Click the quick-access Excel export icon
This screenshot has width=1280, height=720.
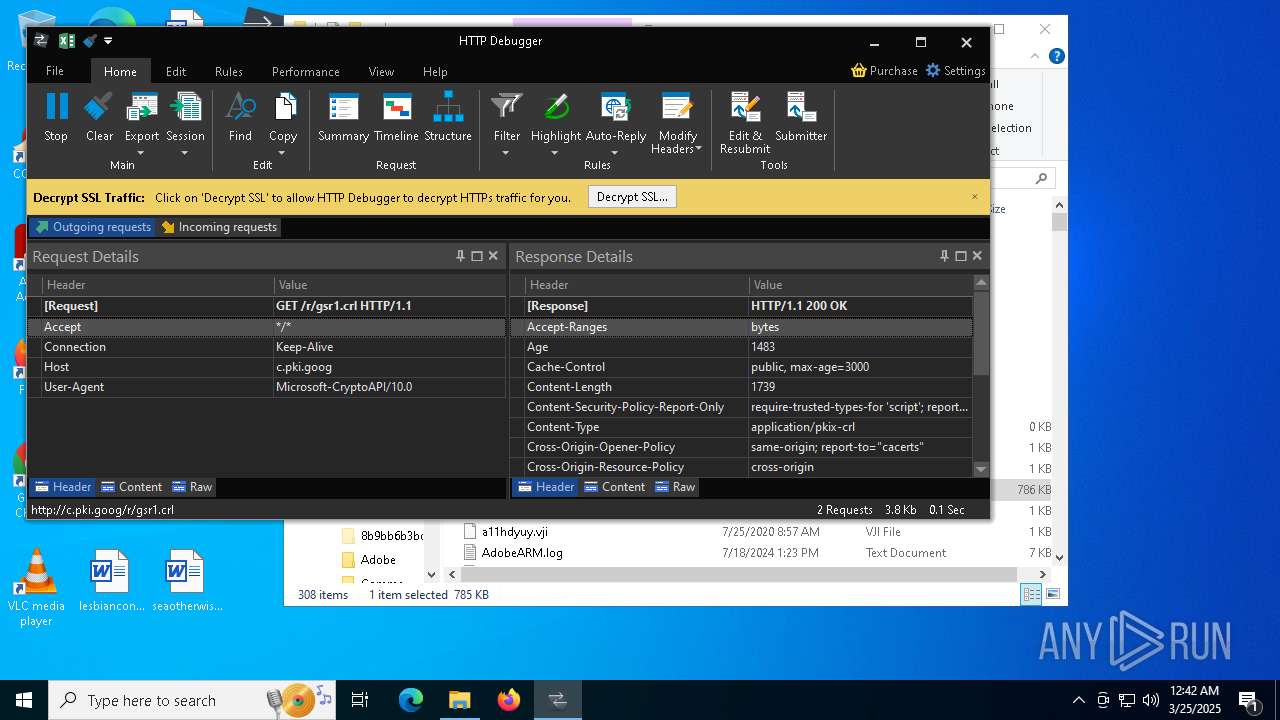point(67,41)
